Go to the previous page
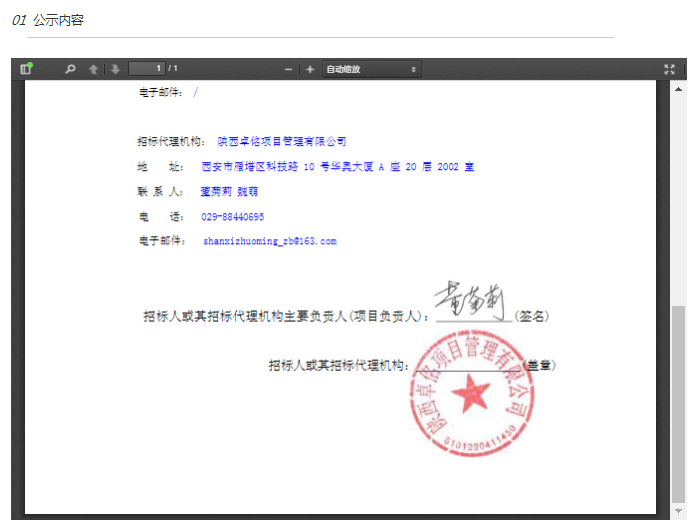The image size is (692, 523). 94,69
